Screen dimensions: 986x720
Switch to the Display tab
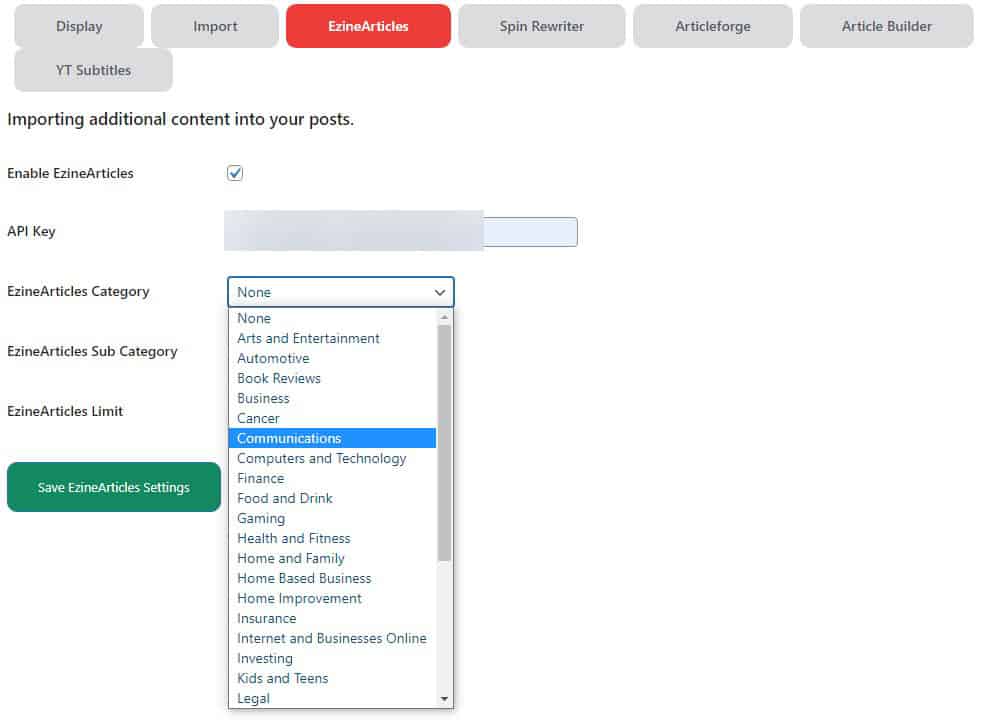pyautogui.click(x=79, y=26)
